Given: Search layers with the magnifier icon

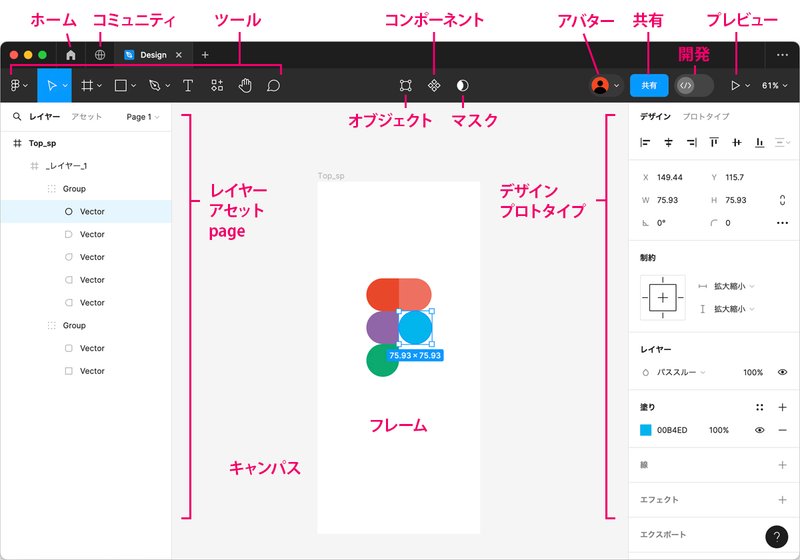Looking at the screenshot, I should 17,116.
